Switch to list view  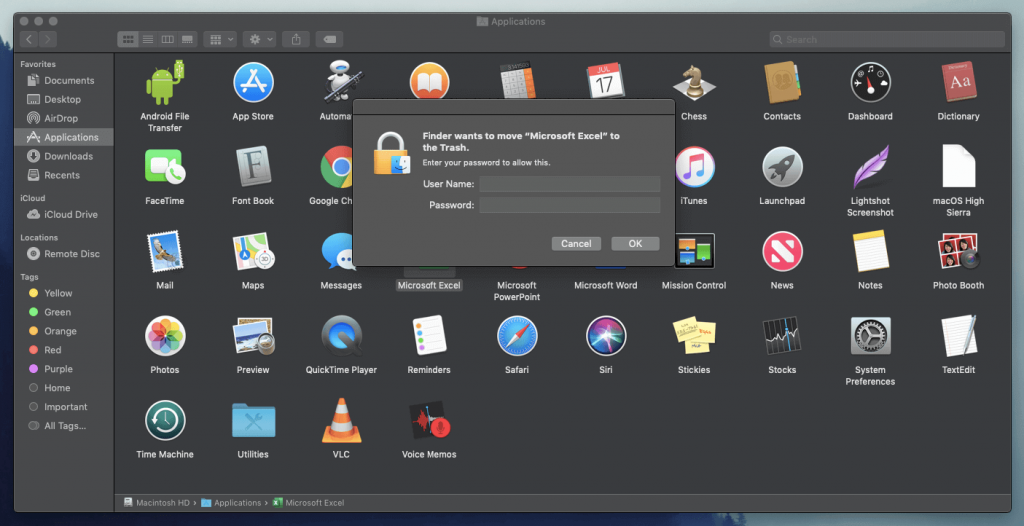coord(148,39)
